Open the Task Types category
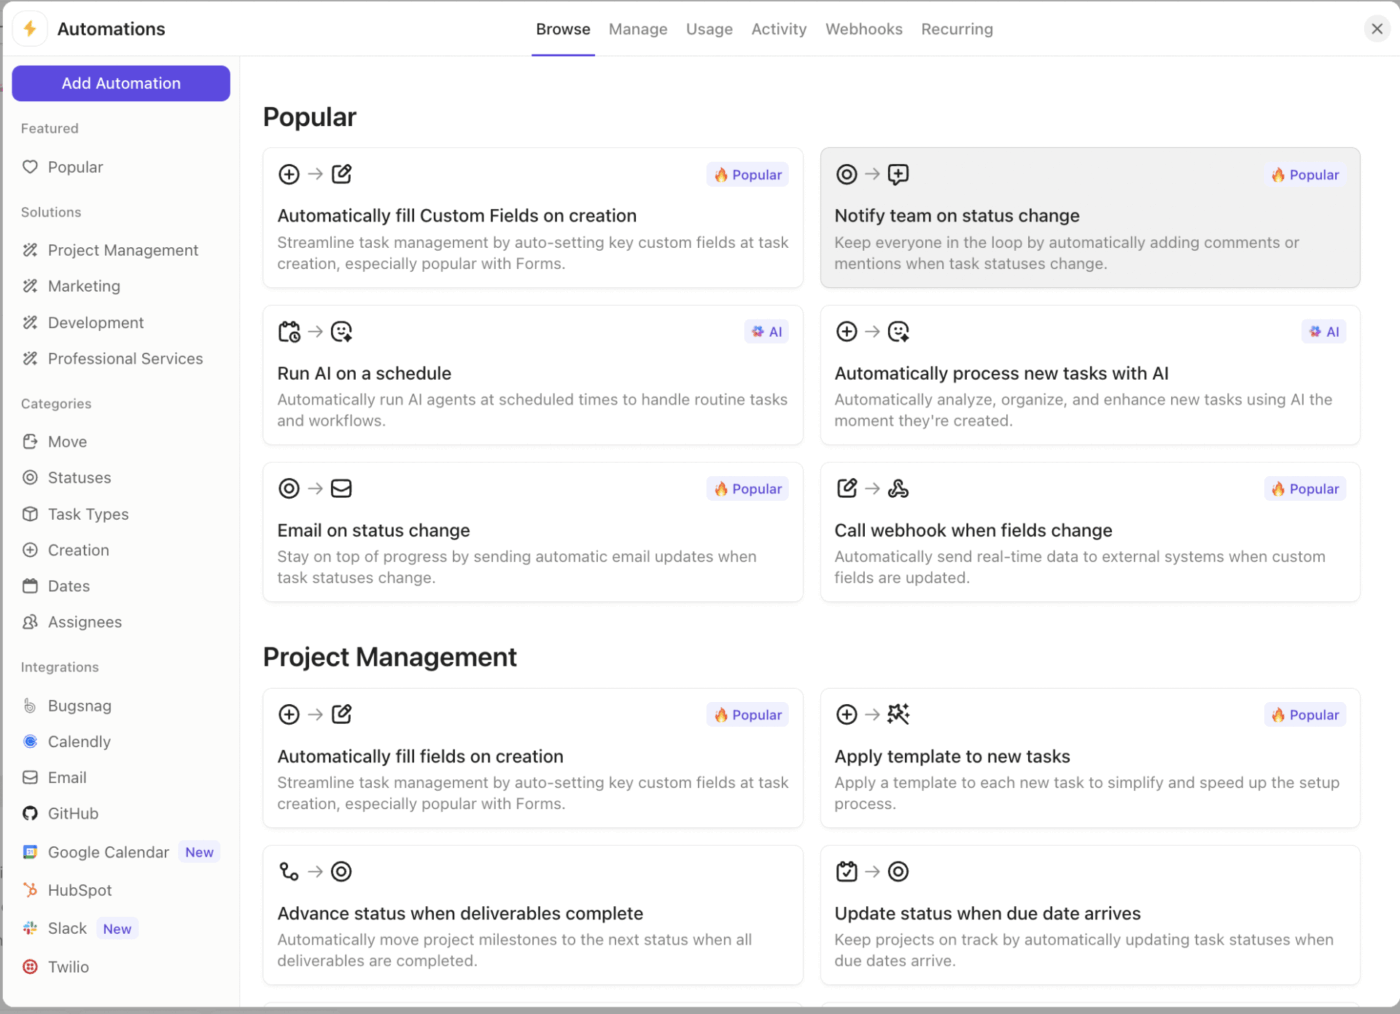Viewport: 1400px width, 1014px height. (x=87, y=514)
